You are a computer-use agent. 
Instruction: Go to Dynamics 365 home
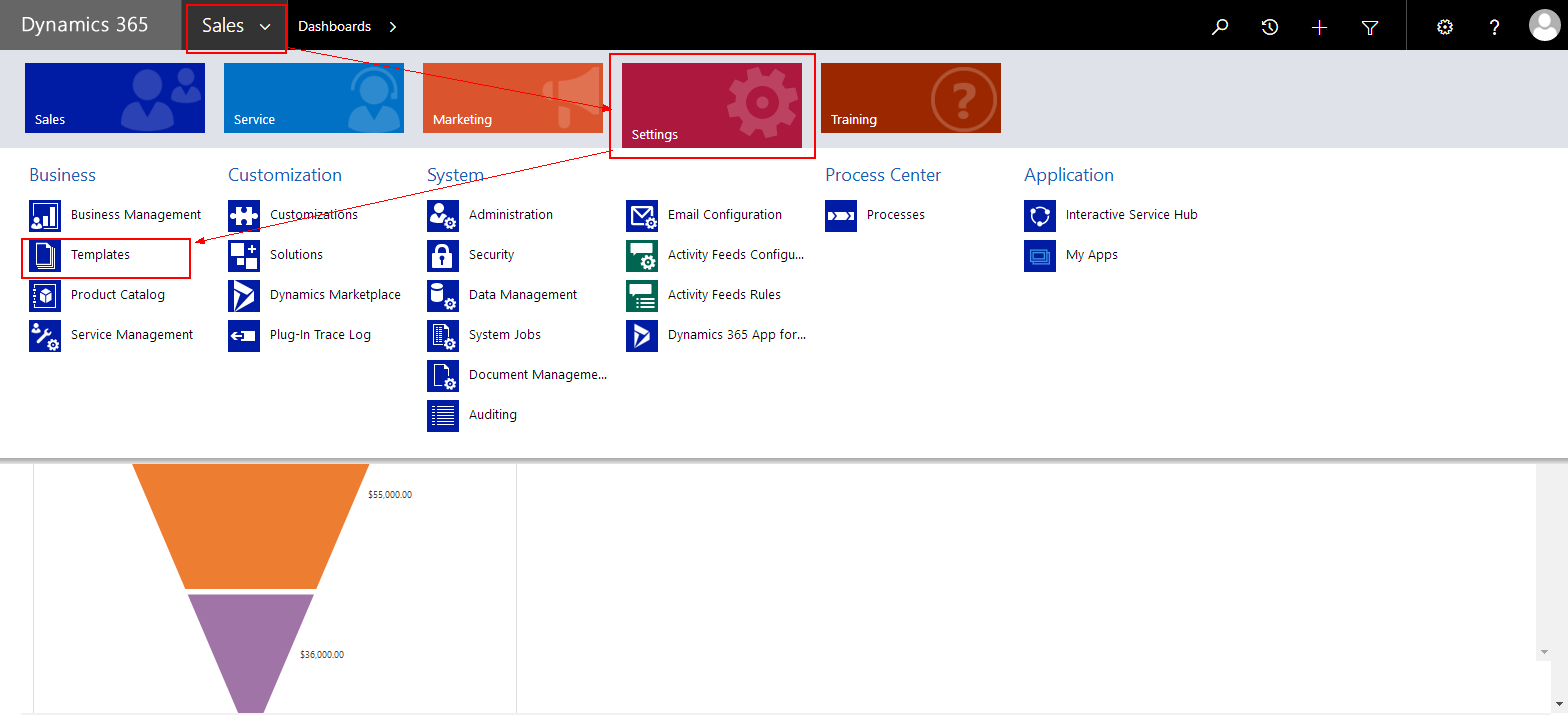pyautogui.click(x=85, y=25)
